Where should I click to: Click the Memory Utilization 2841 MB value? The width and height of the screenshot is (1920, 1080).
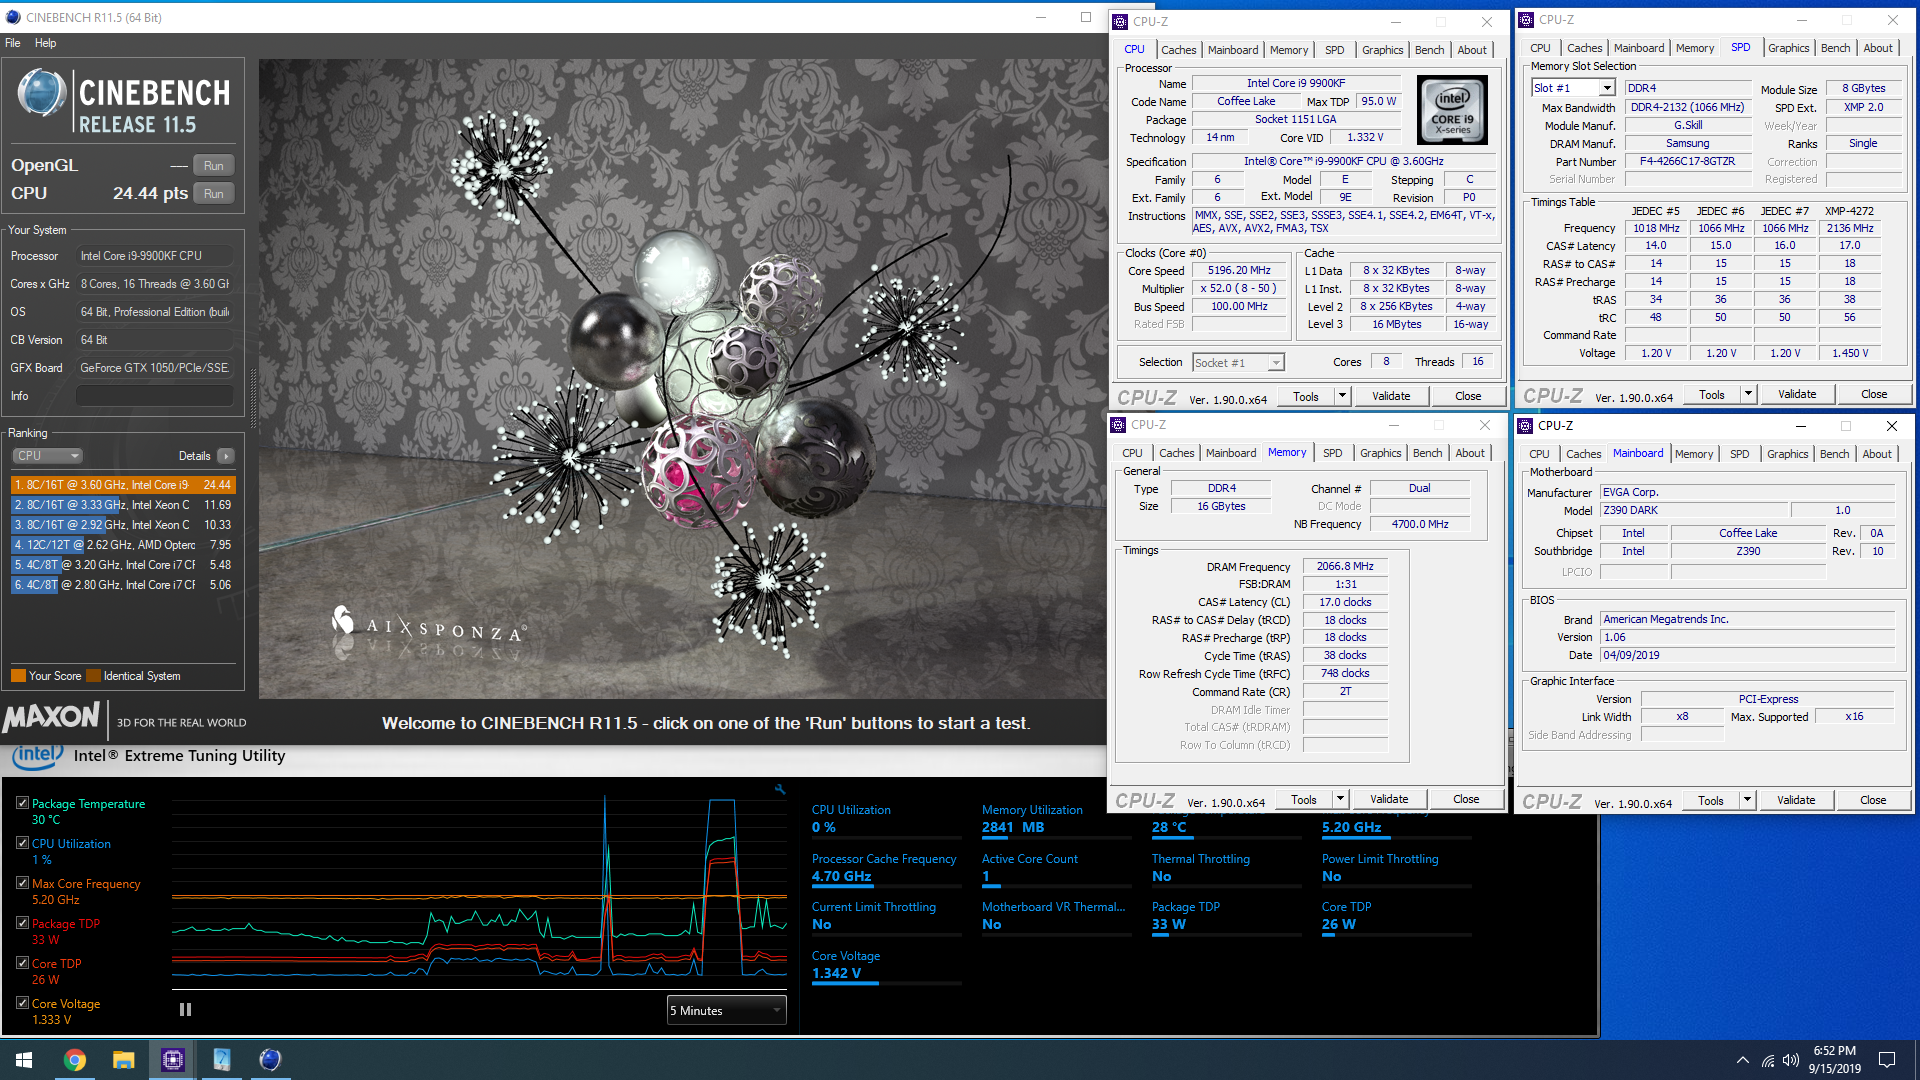point(1012,828)
